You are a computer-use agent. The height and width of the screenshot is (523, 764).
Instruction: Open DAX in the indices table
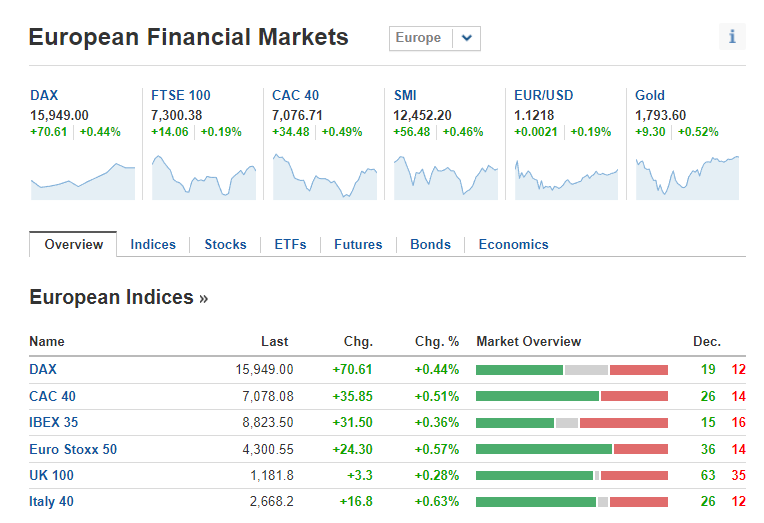[43, 369]
